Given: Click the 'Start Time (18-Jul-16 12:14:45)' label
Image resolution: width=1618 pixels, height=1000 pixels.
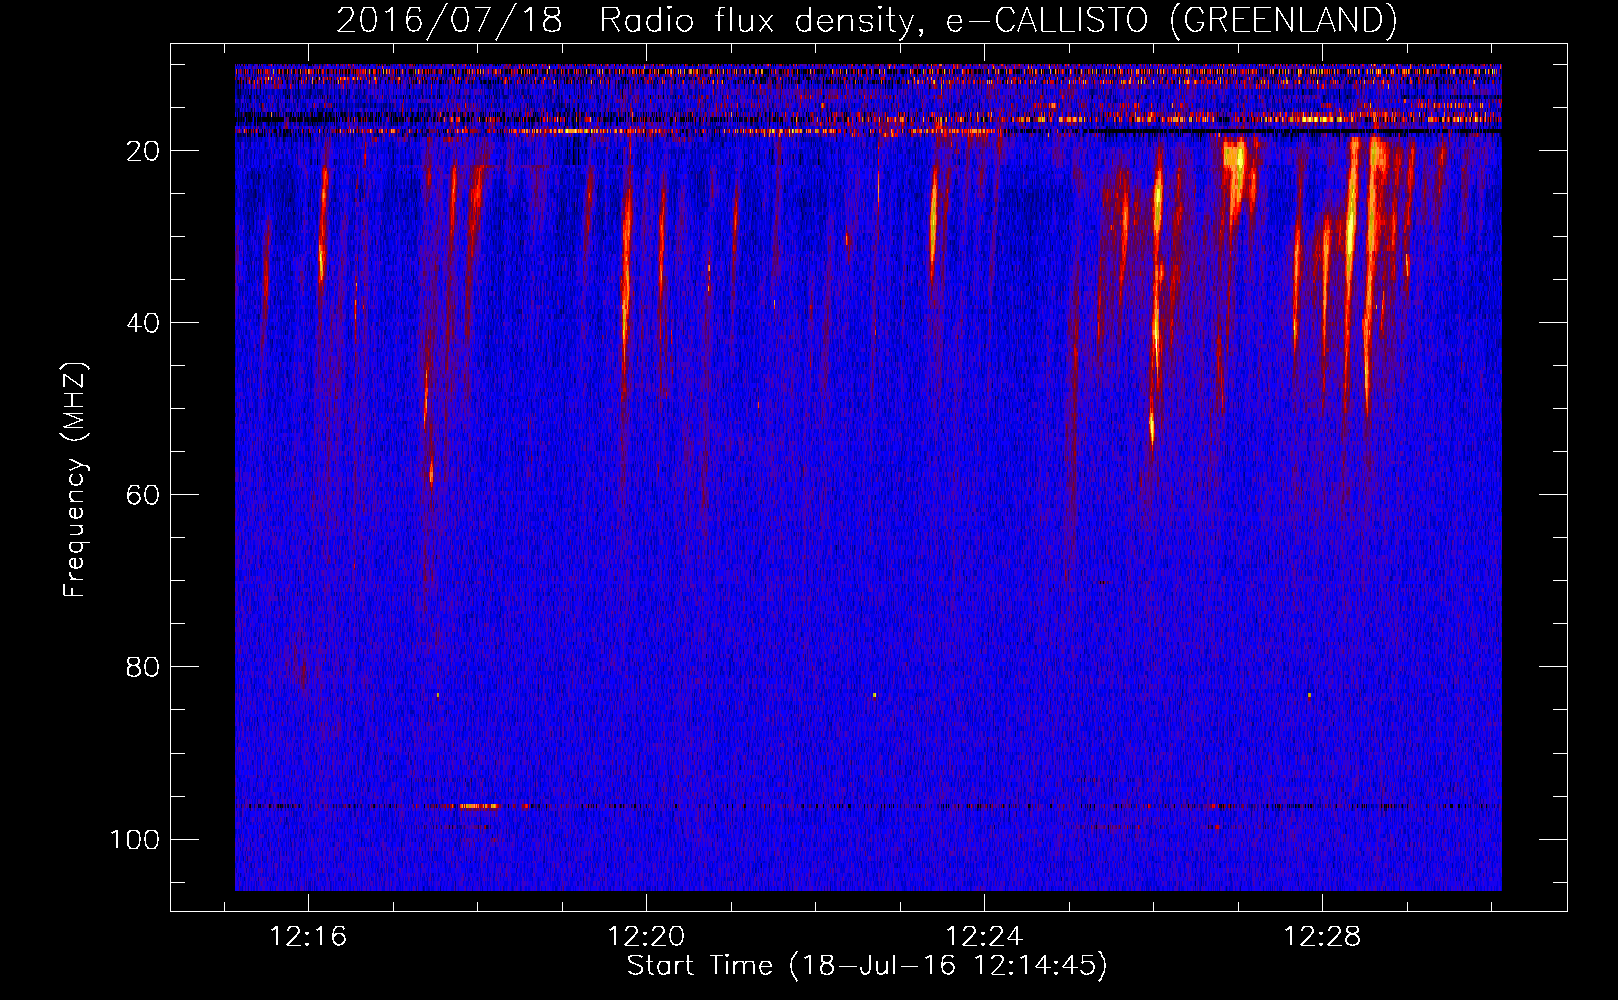Looking at the screenshot, I should click(867, 966).
